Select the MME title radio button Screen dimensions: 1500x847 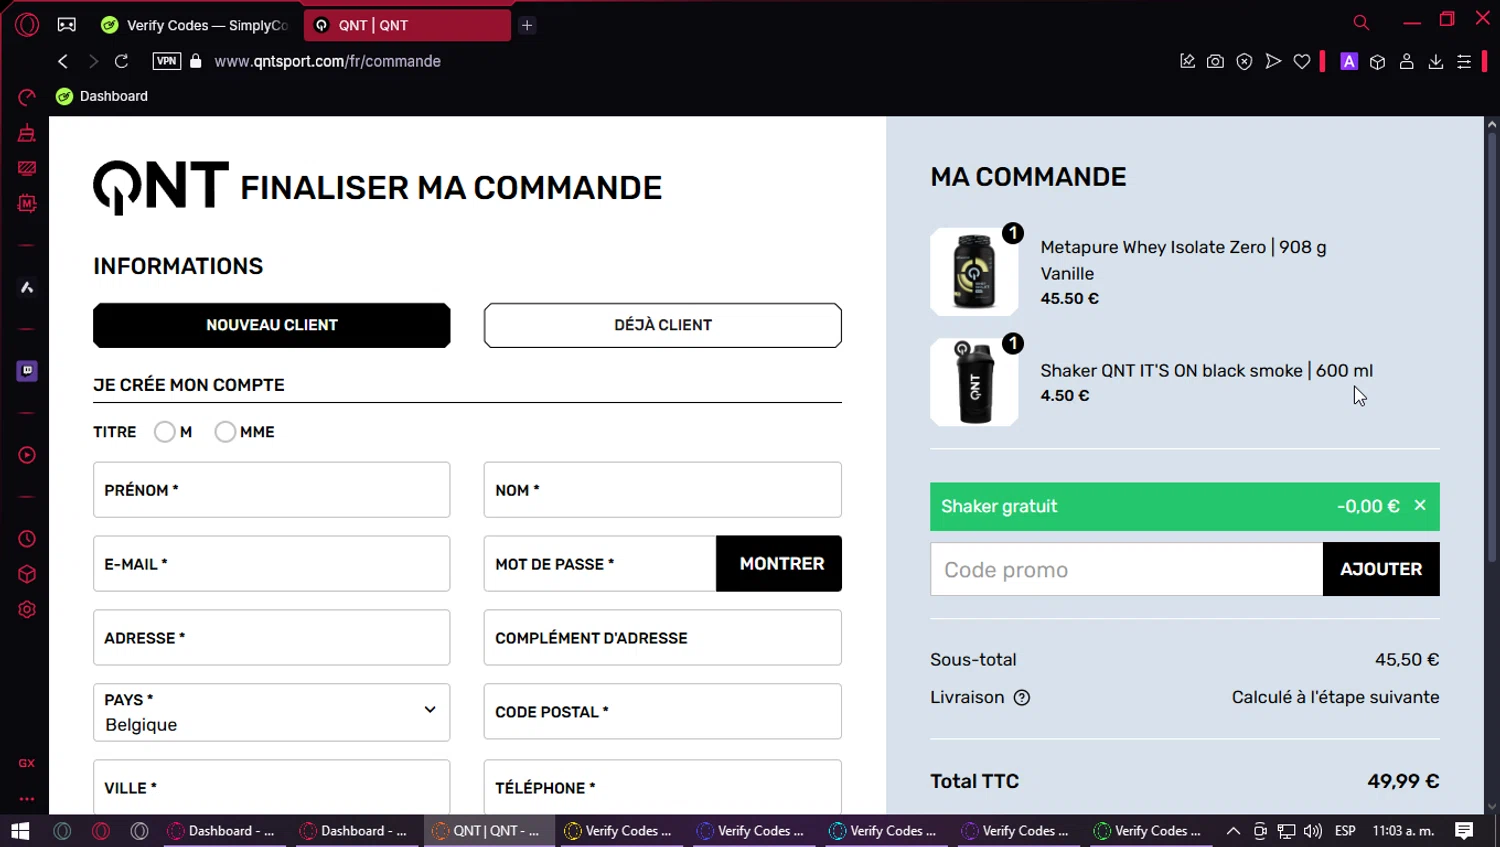point(225,432)
